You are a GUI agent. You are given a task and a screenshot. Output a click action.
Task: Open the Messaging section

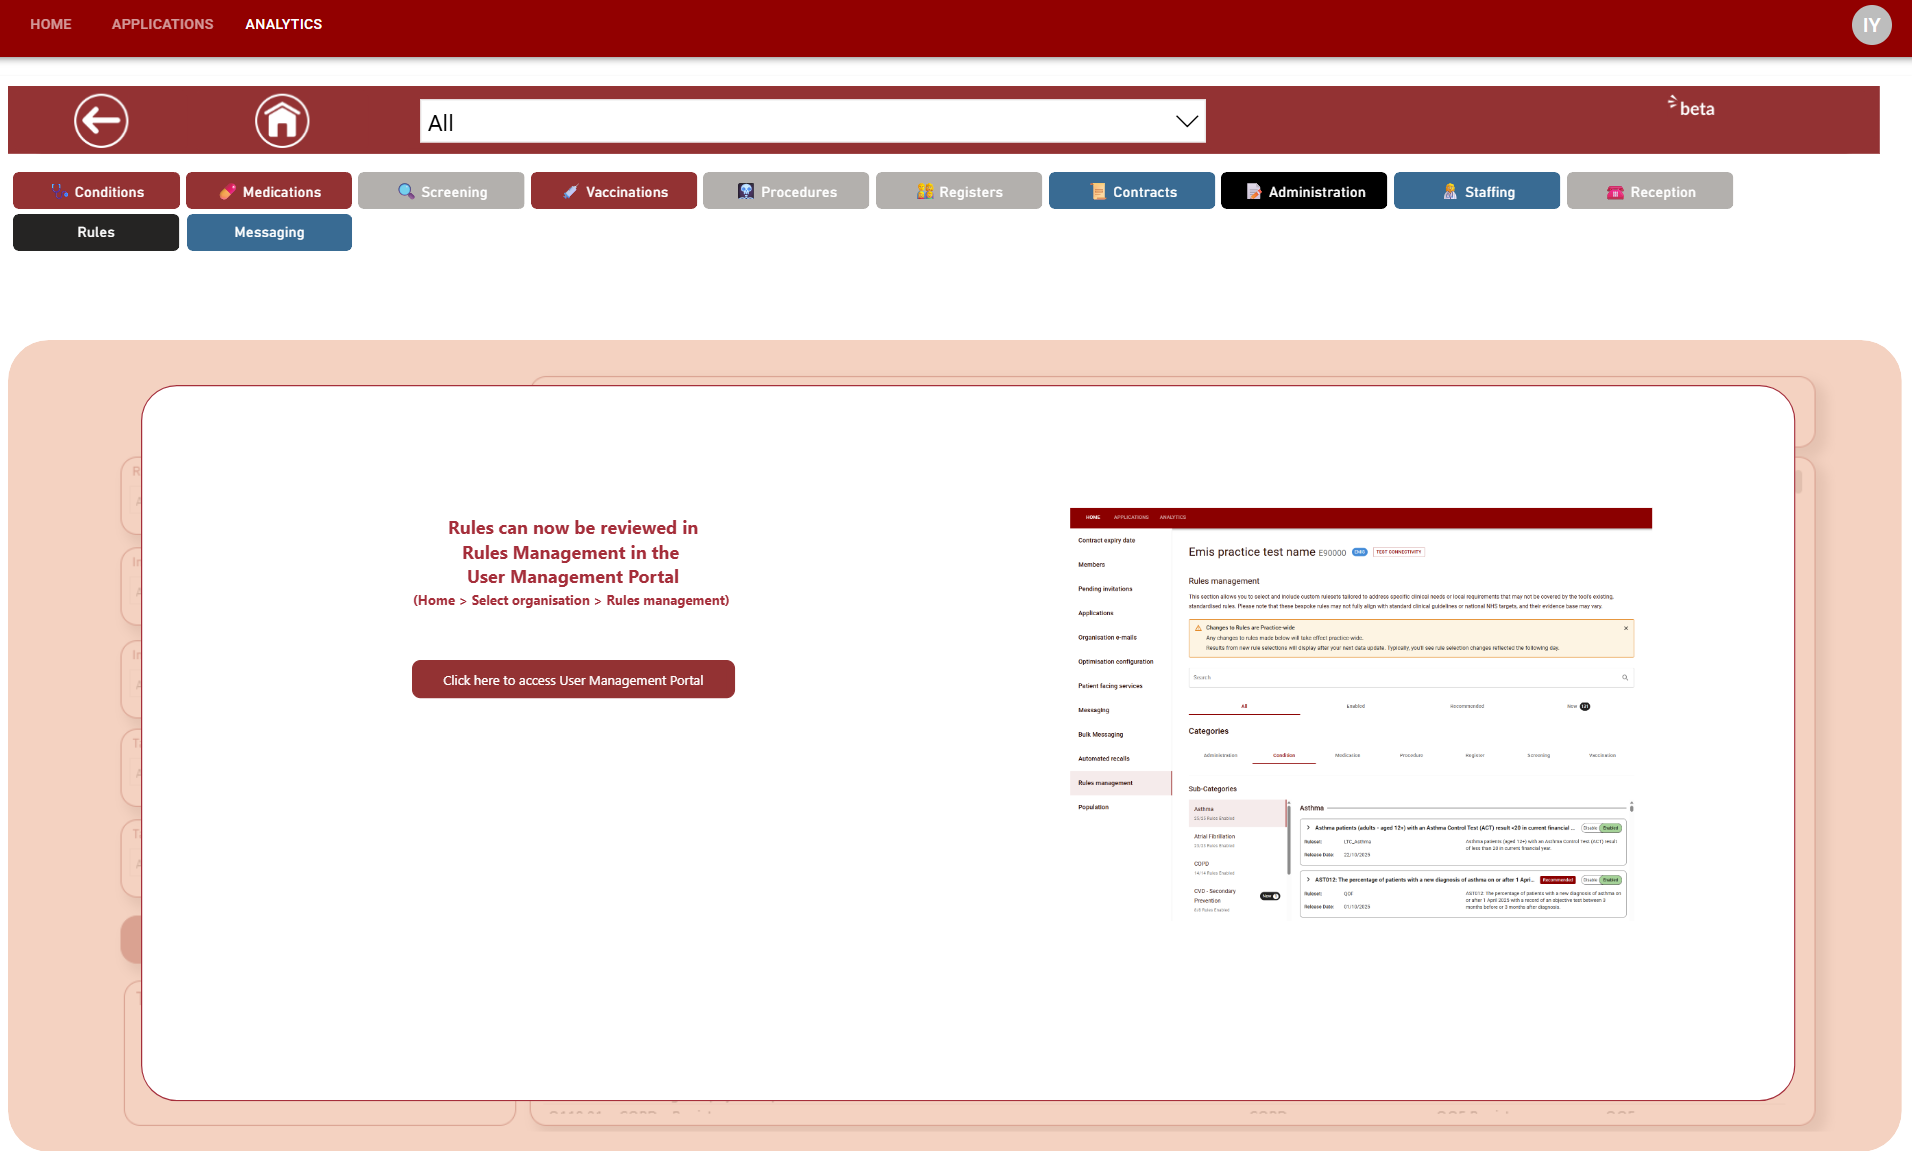(x=269, y=232)
